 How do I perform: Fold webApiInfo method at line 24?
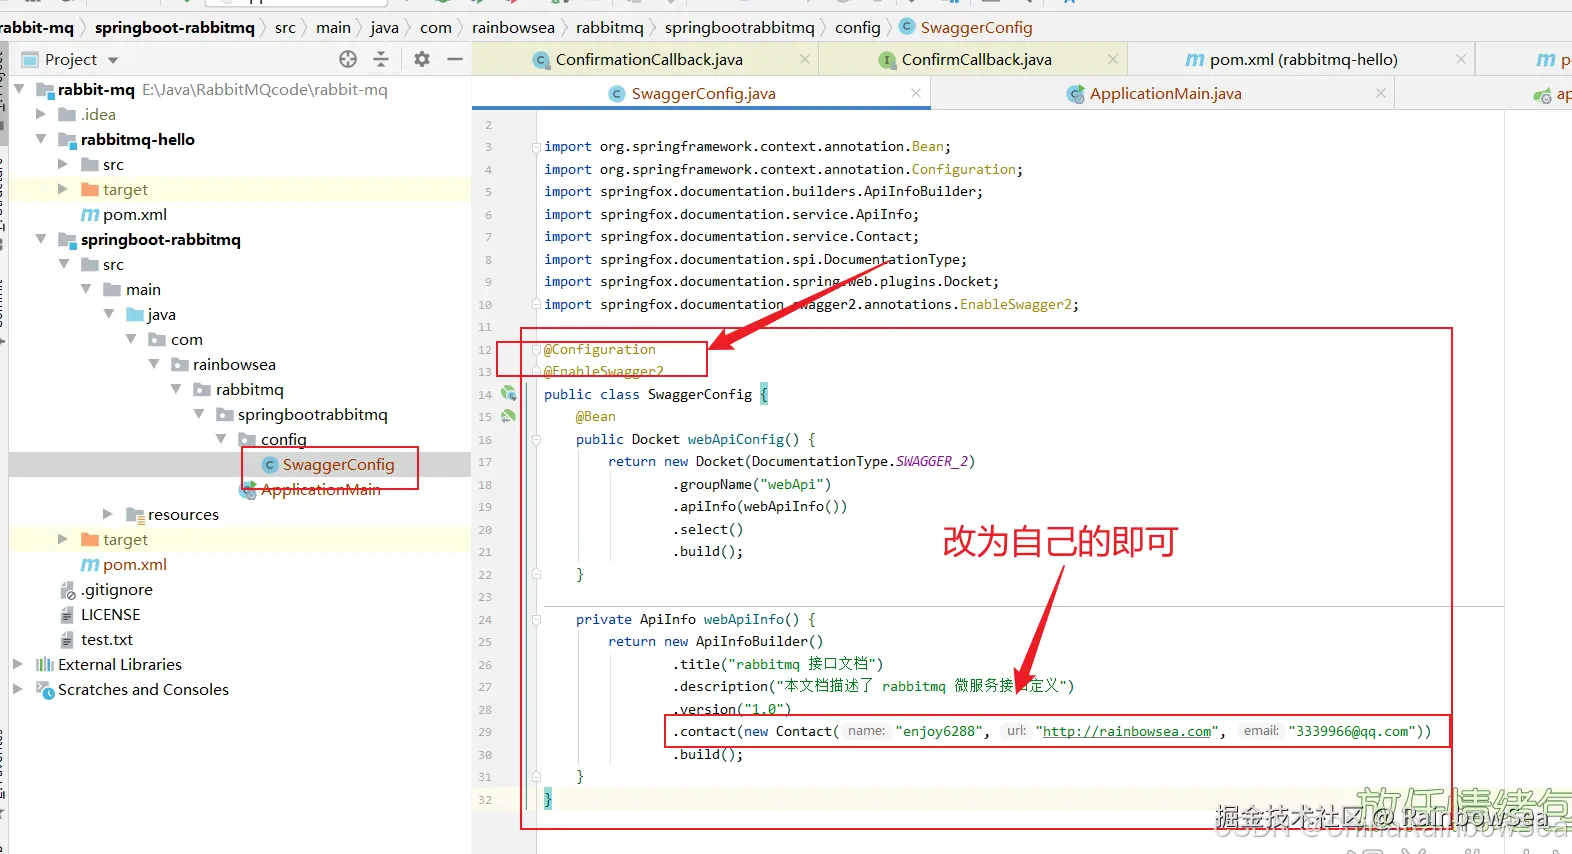pyautogui.click(x=536, y=619)
